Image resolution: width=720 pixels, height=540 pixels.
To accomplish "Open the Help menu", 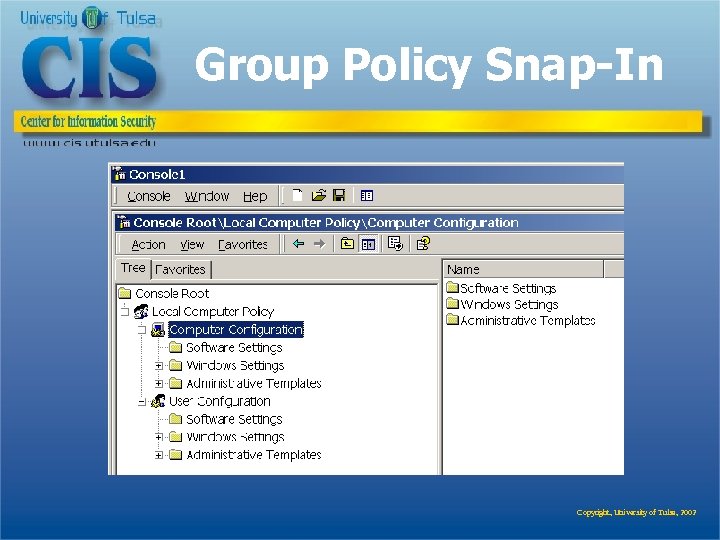I will 255,197.
